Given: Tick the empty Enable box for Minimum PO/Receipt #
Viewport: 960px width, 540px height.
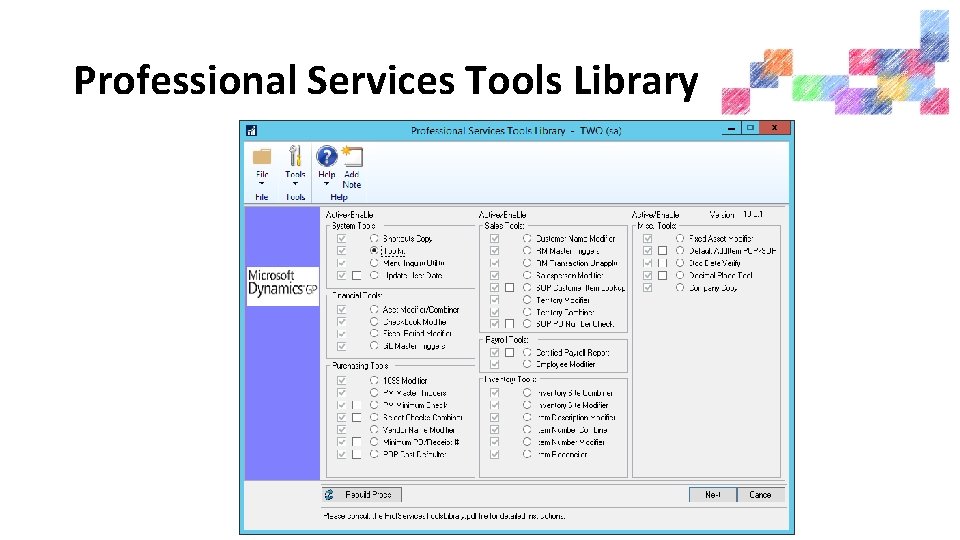Looking at the screenshot, I should [356, 442].
